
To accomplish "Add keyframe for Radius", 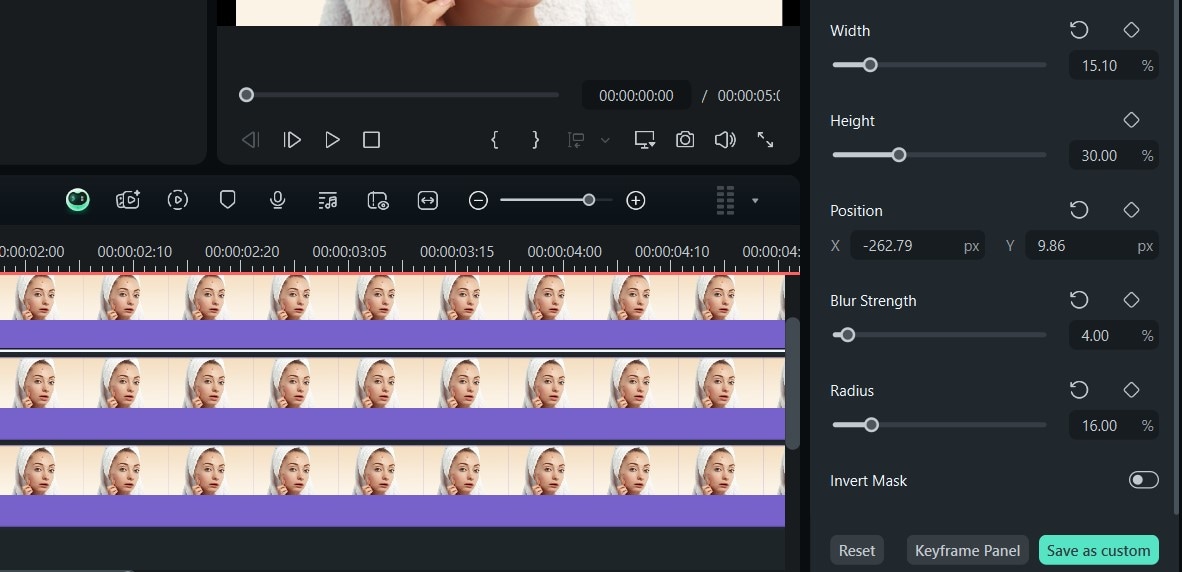I will point(1131,390).
